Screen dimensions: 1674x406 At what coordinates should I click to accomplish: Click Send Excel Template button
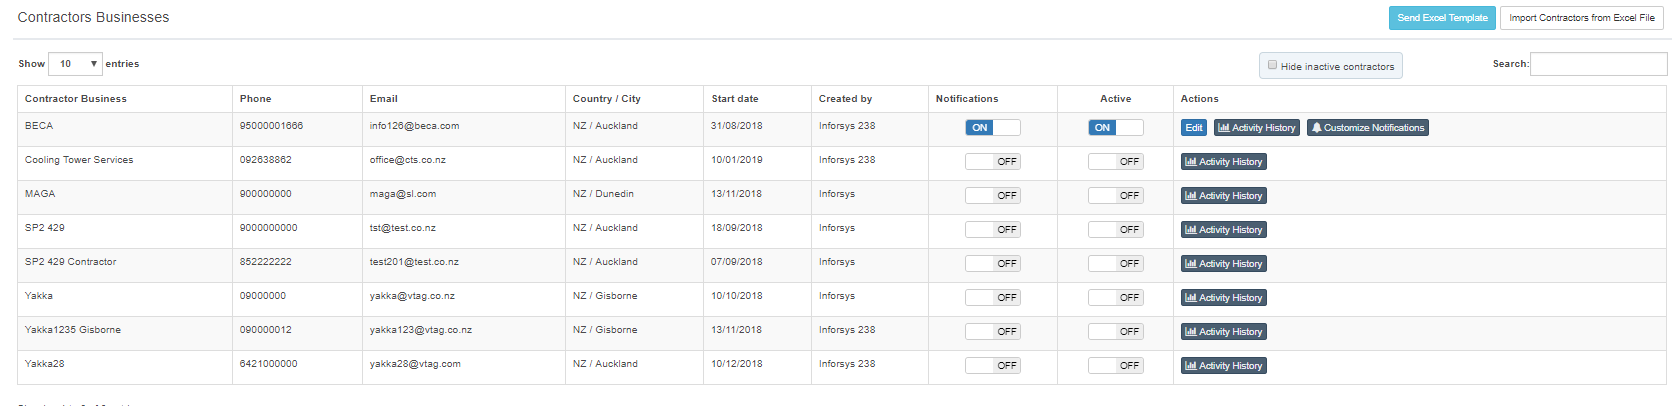point(1442,18)
